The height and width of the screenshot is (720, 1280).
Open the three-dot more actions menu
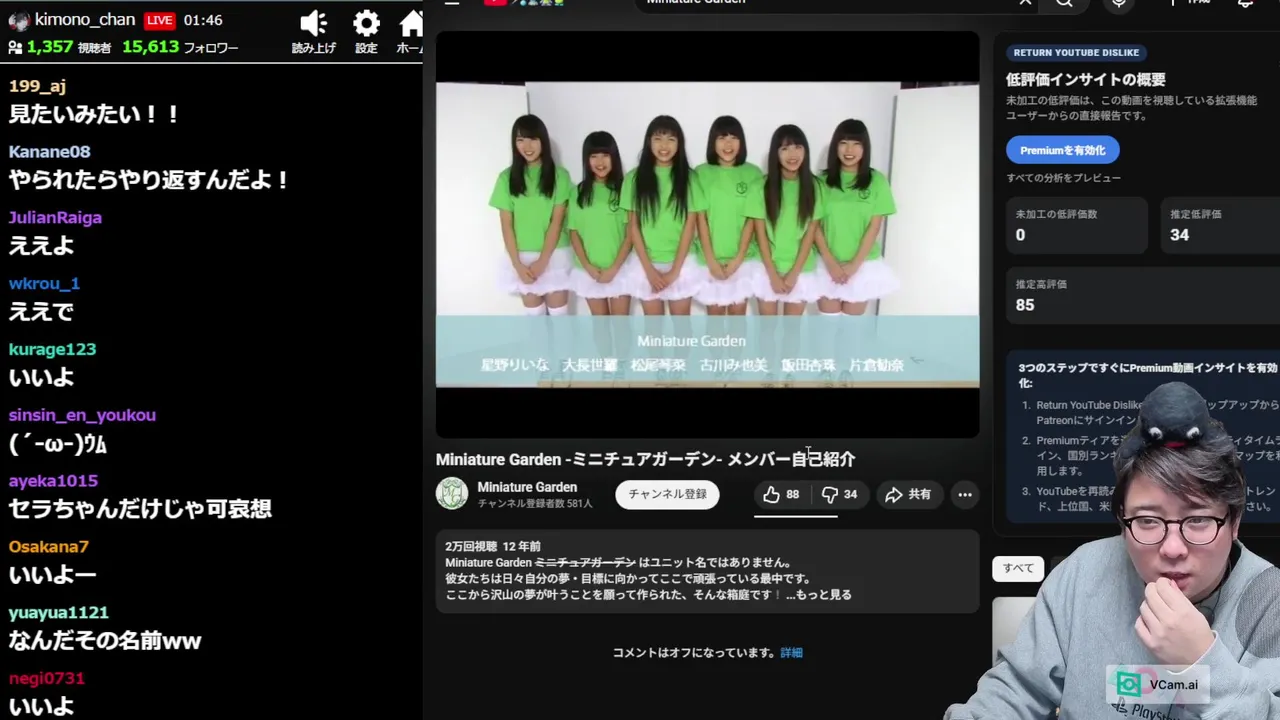(x=964, y=494)
